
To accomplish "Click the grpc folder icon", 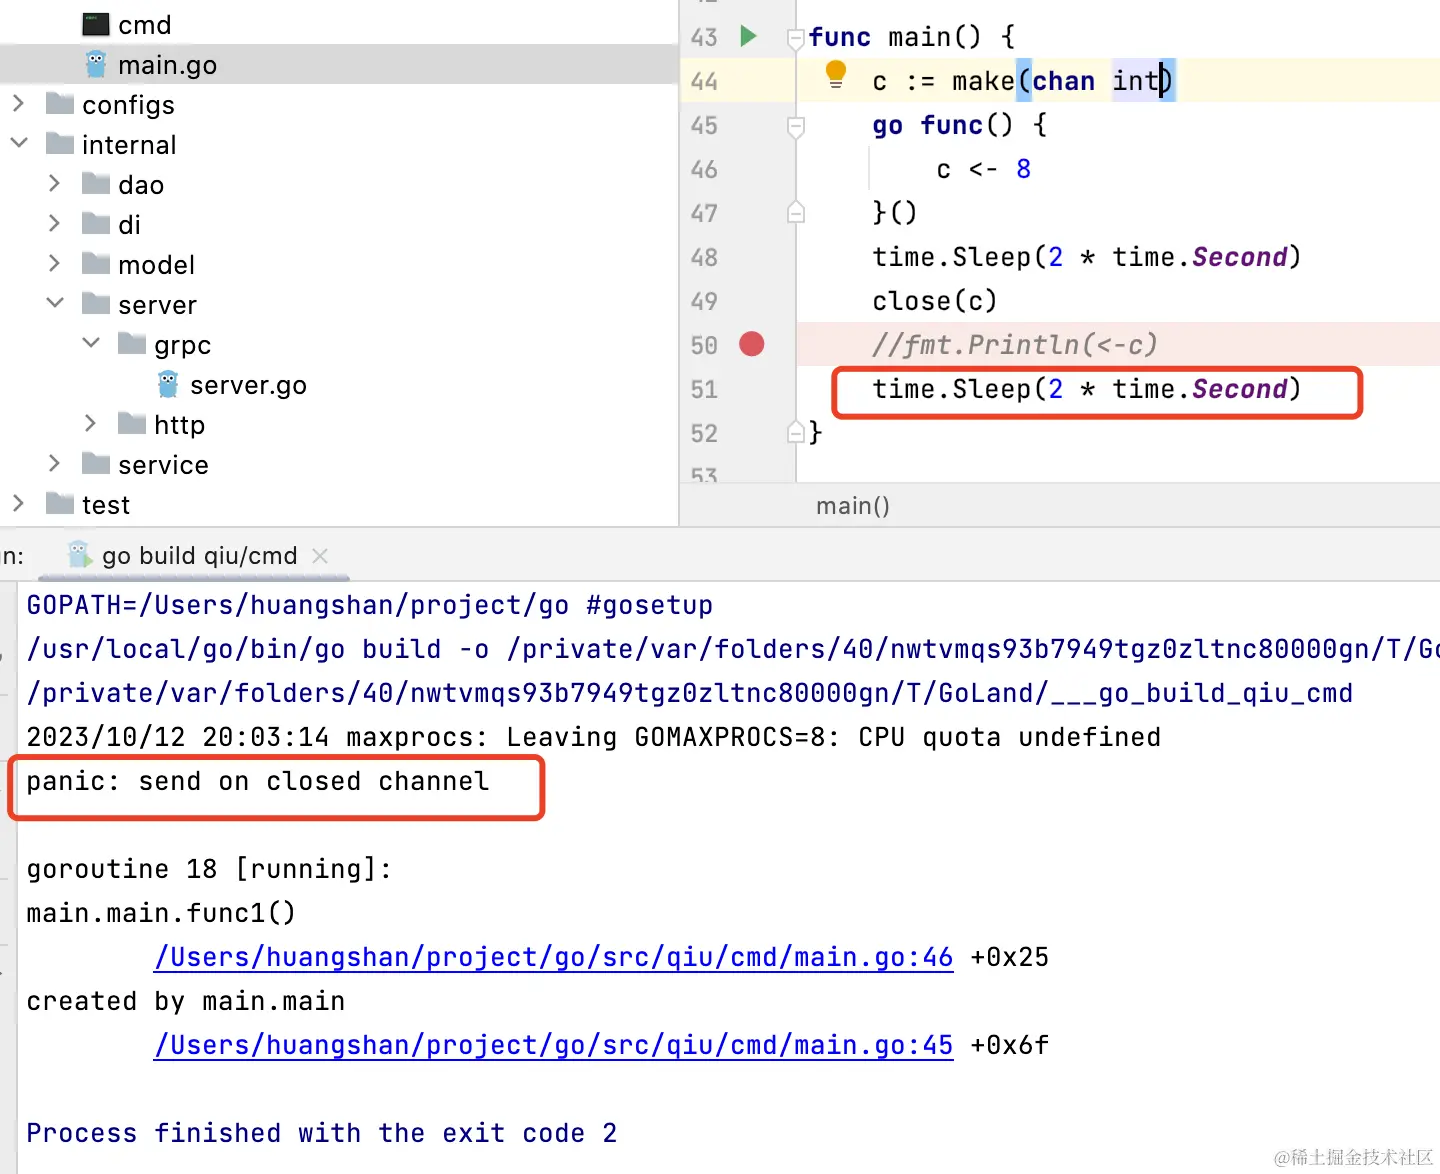I will (132, 343).
